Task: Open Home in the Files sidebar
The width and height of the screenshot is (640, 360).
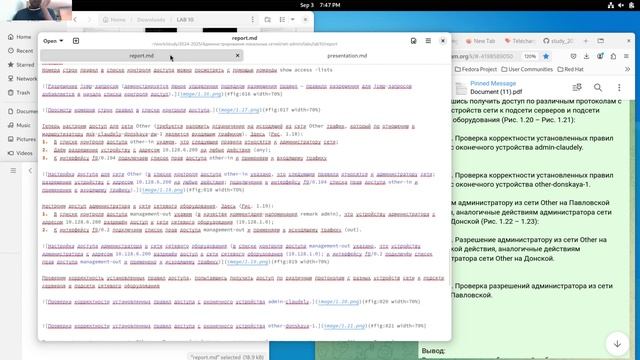Action: click(20, 37)
